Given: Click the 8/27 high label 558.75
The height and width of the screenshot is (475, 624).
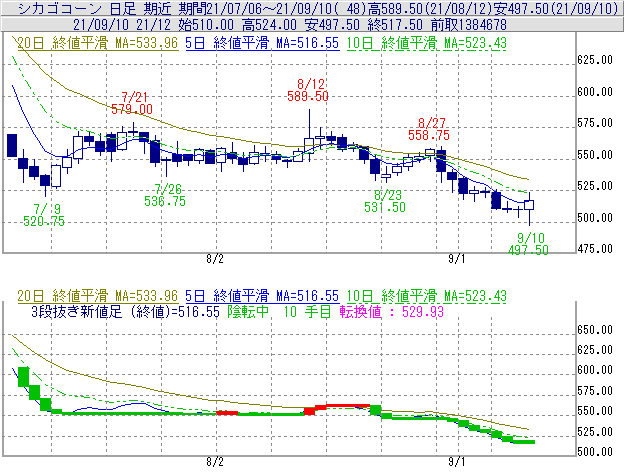Looking at the screenshot, I should pyautogui.click(x=429, y=135).
